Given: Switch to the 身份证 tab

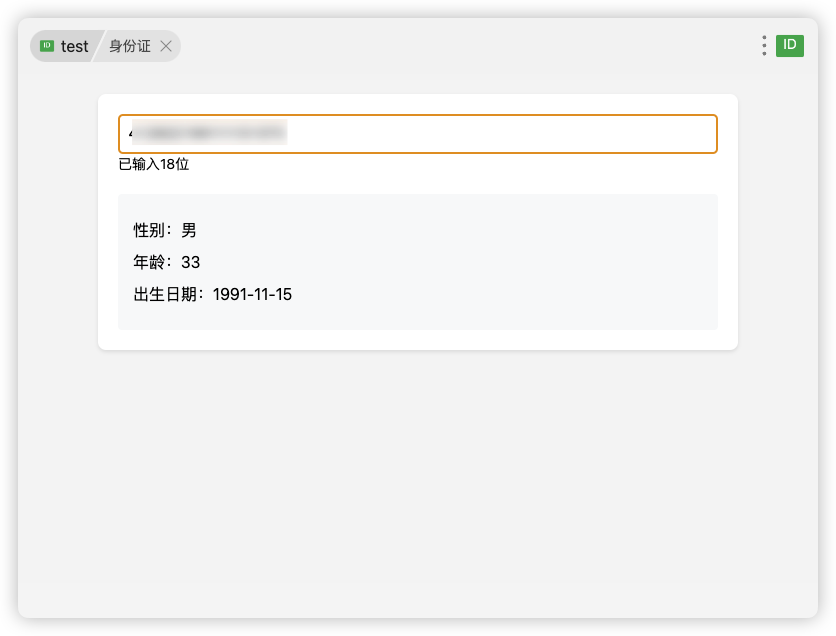Looking at the screenshot, I should [130, 46].
